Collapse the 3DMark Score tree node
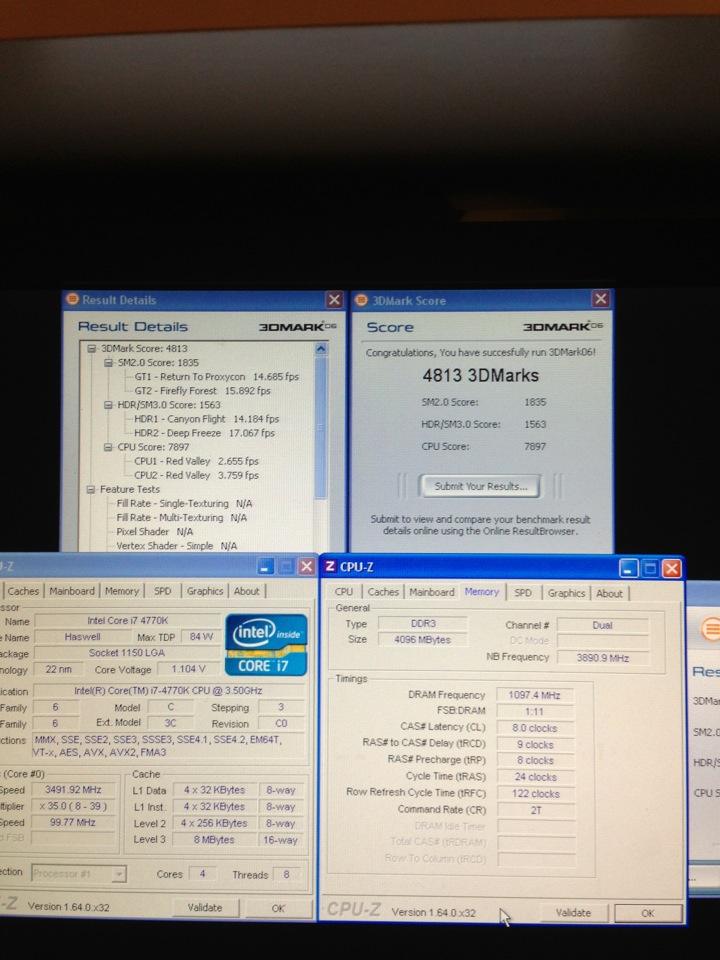 (92, 349)
